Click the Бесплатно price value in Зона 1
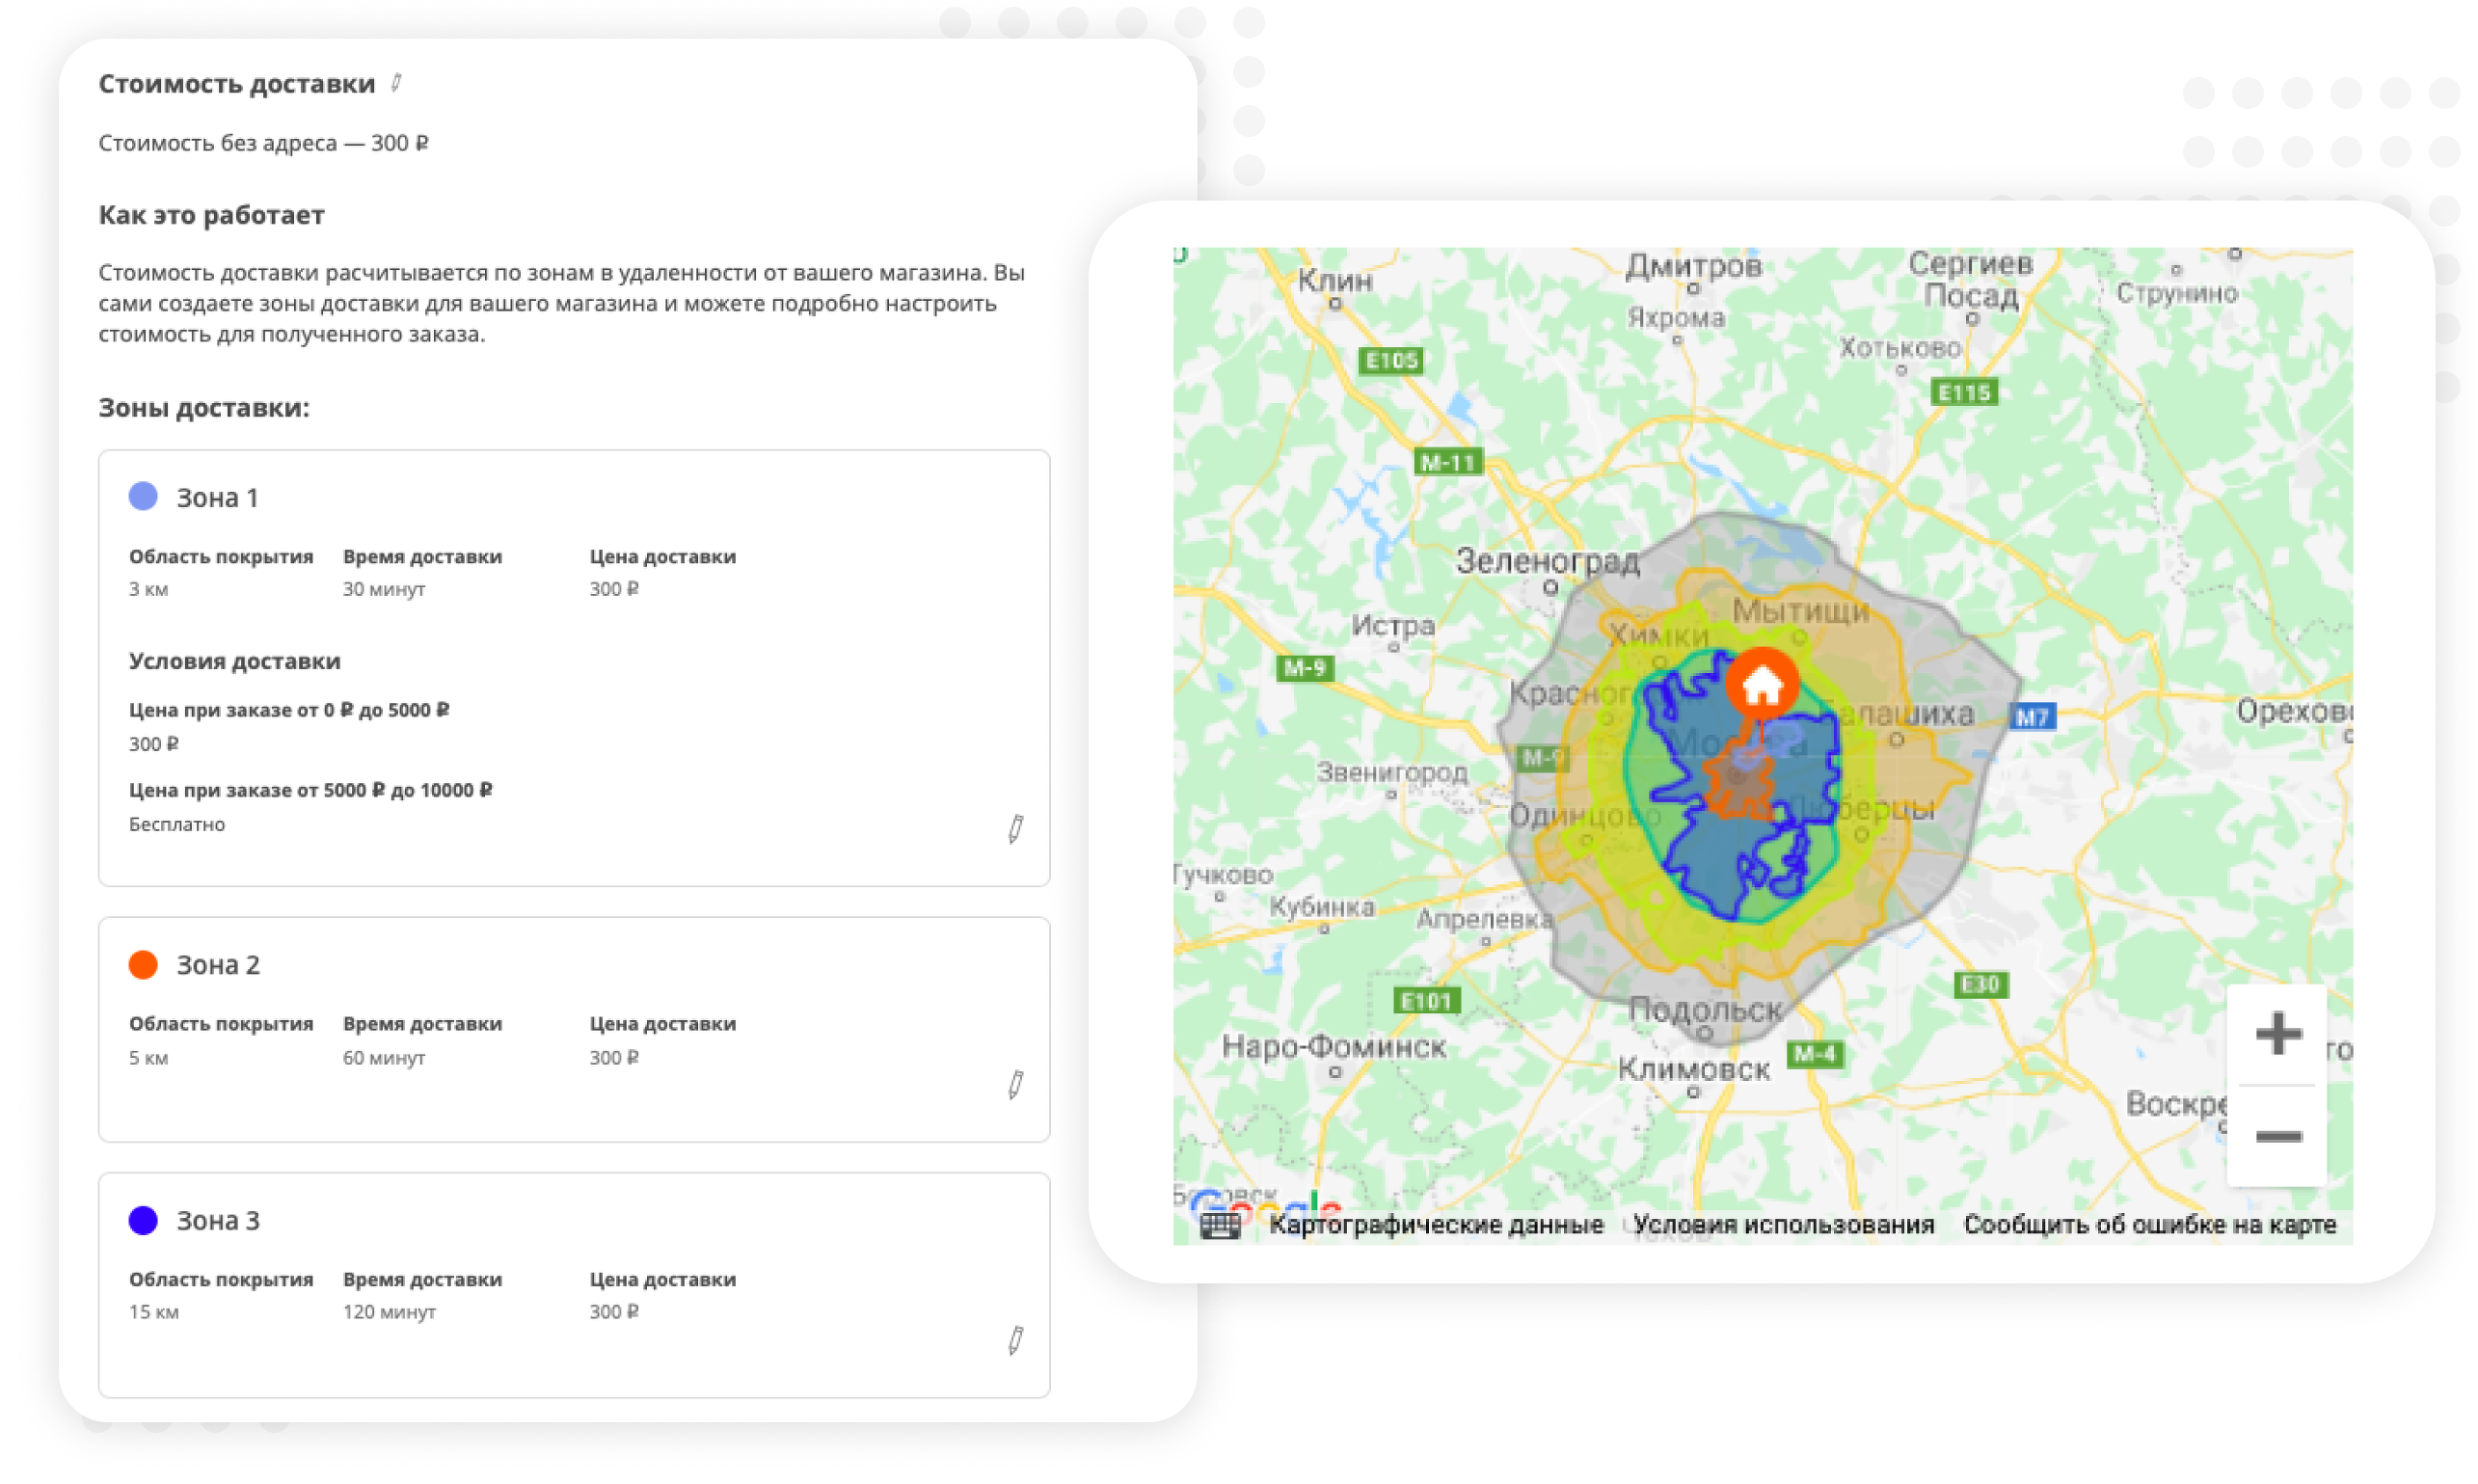This screenshot has height=1484, width=2478. point(177,824)
